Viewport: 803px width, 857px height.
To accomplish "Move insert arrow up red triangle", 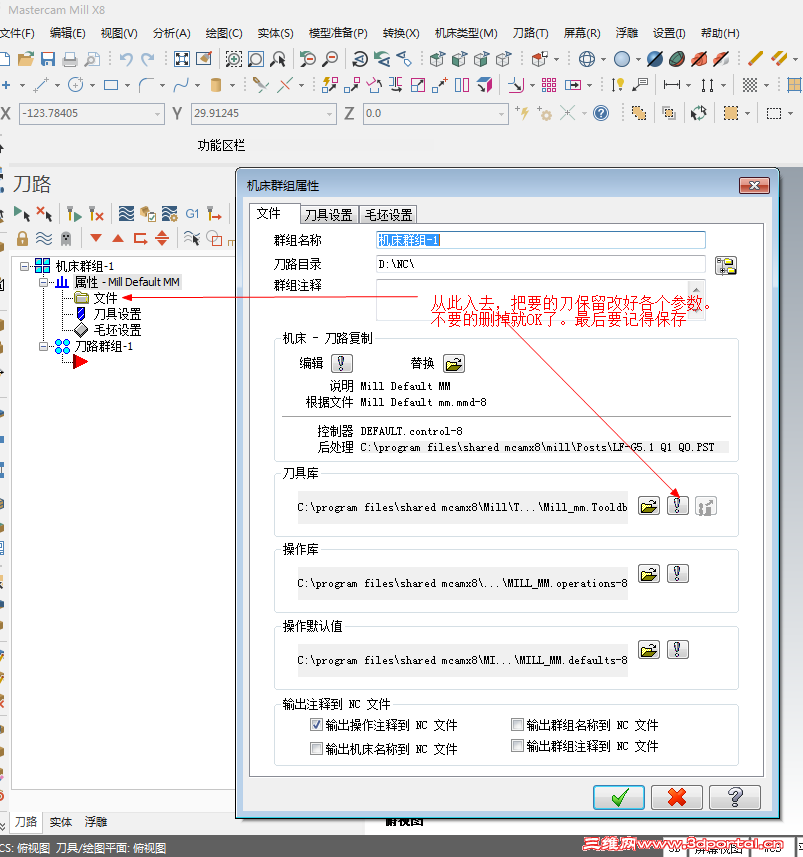I will click(118, 238).
